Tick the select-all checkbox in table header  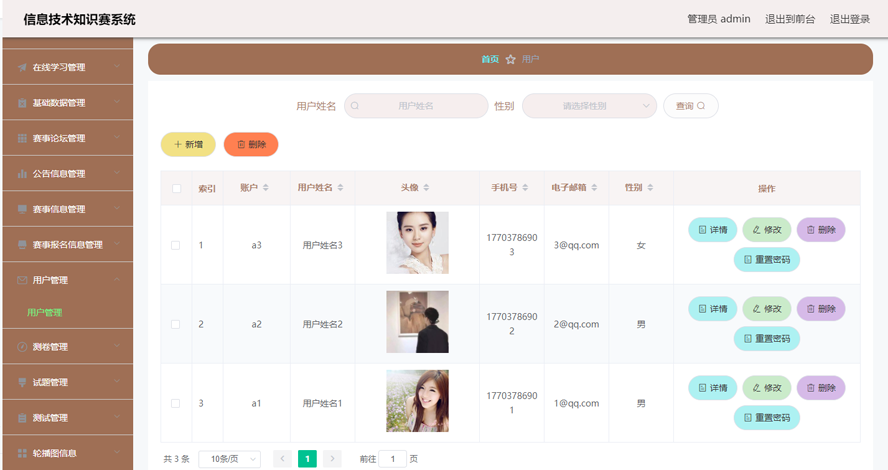tap(177, 189)
